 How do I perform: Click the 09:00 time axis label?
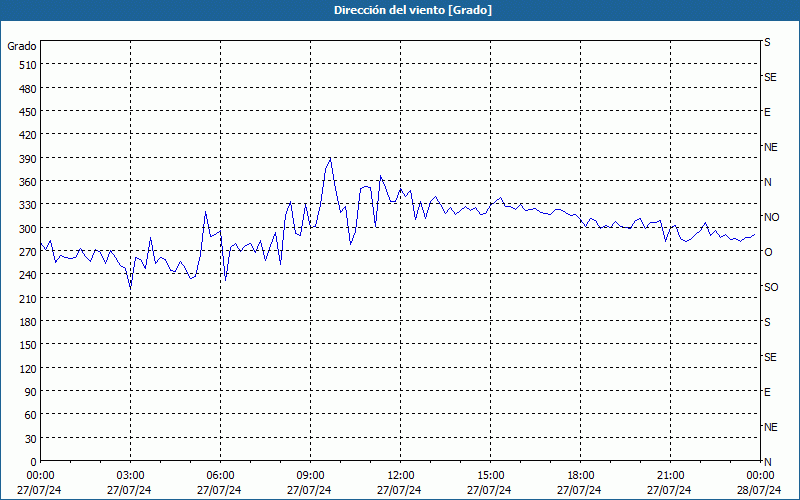(x=310, y=476)
